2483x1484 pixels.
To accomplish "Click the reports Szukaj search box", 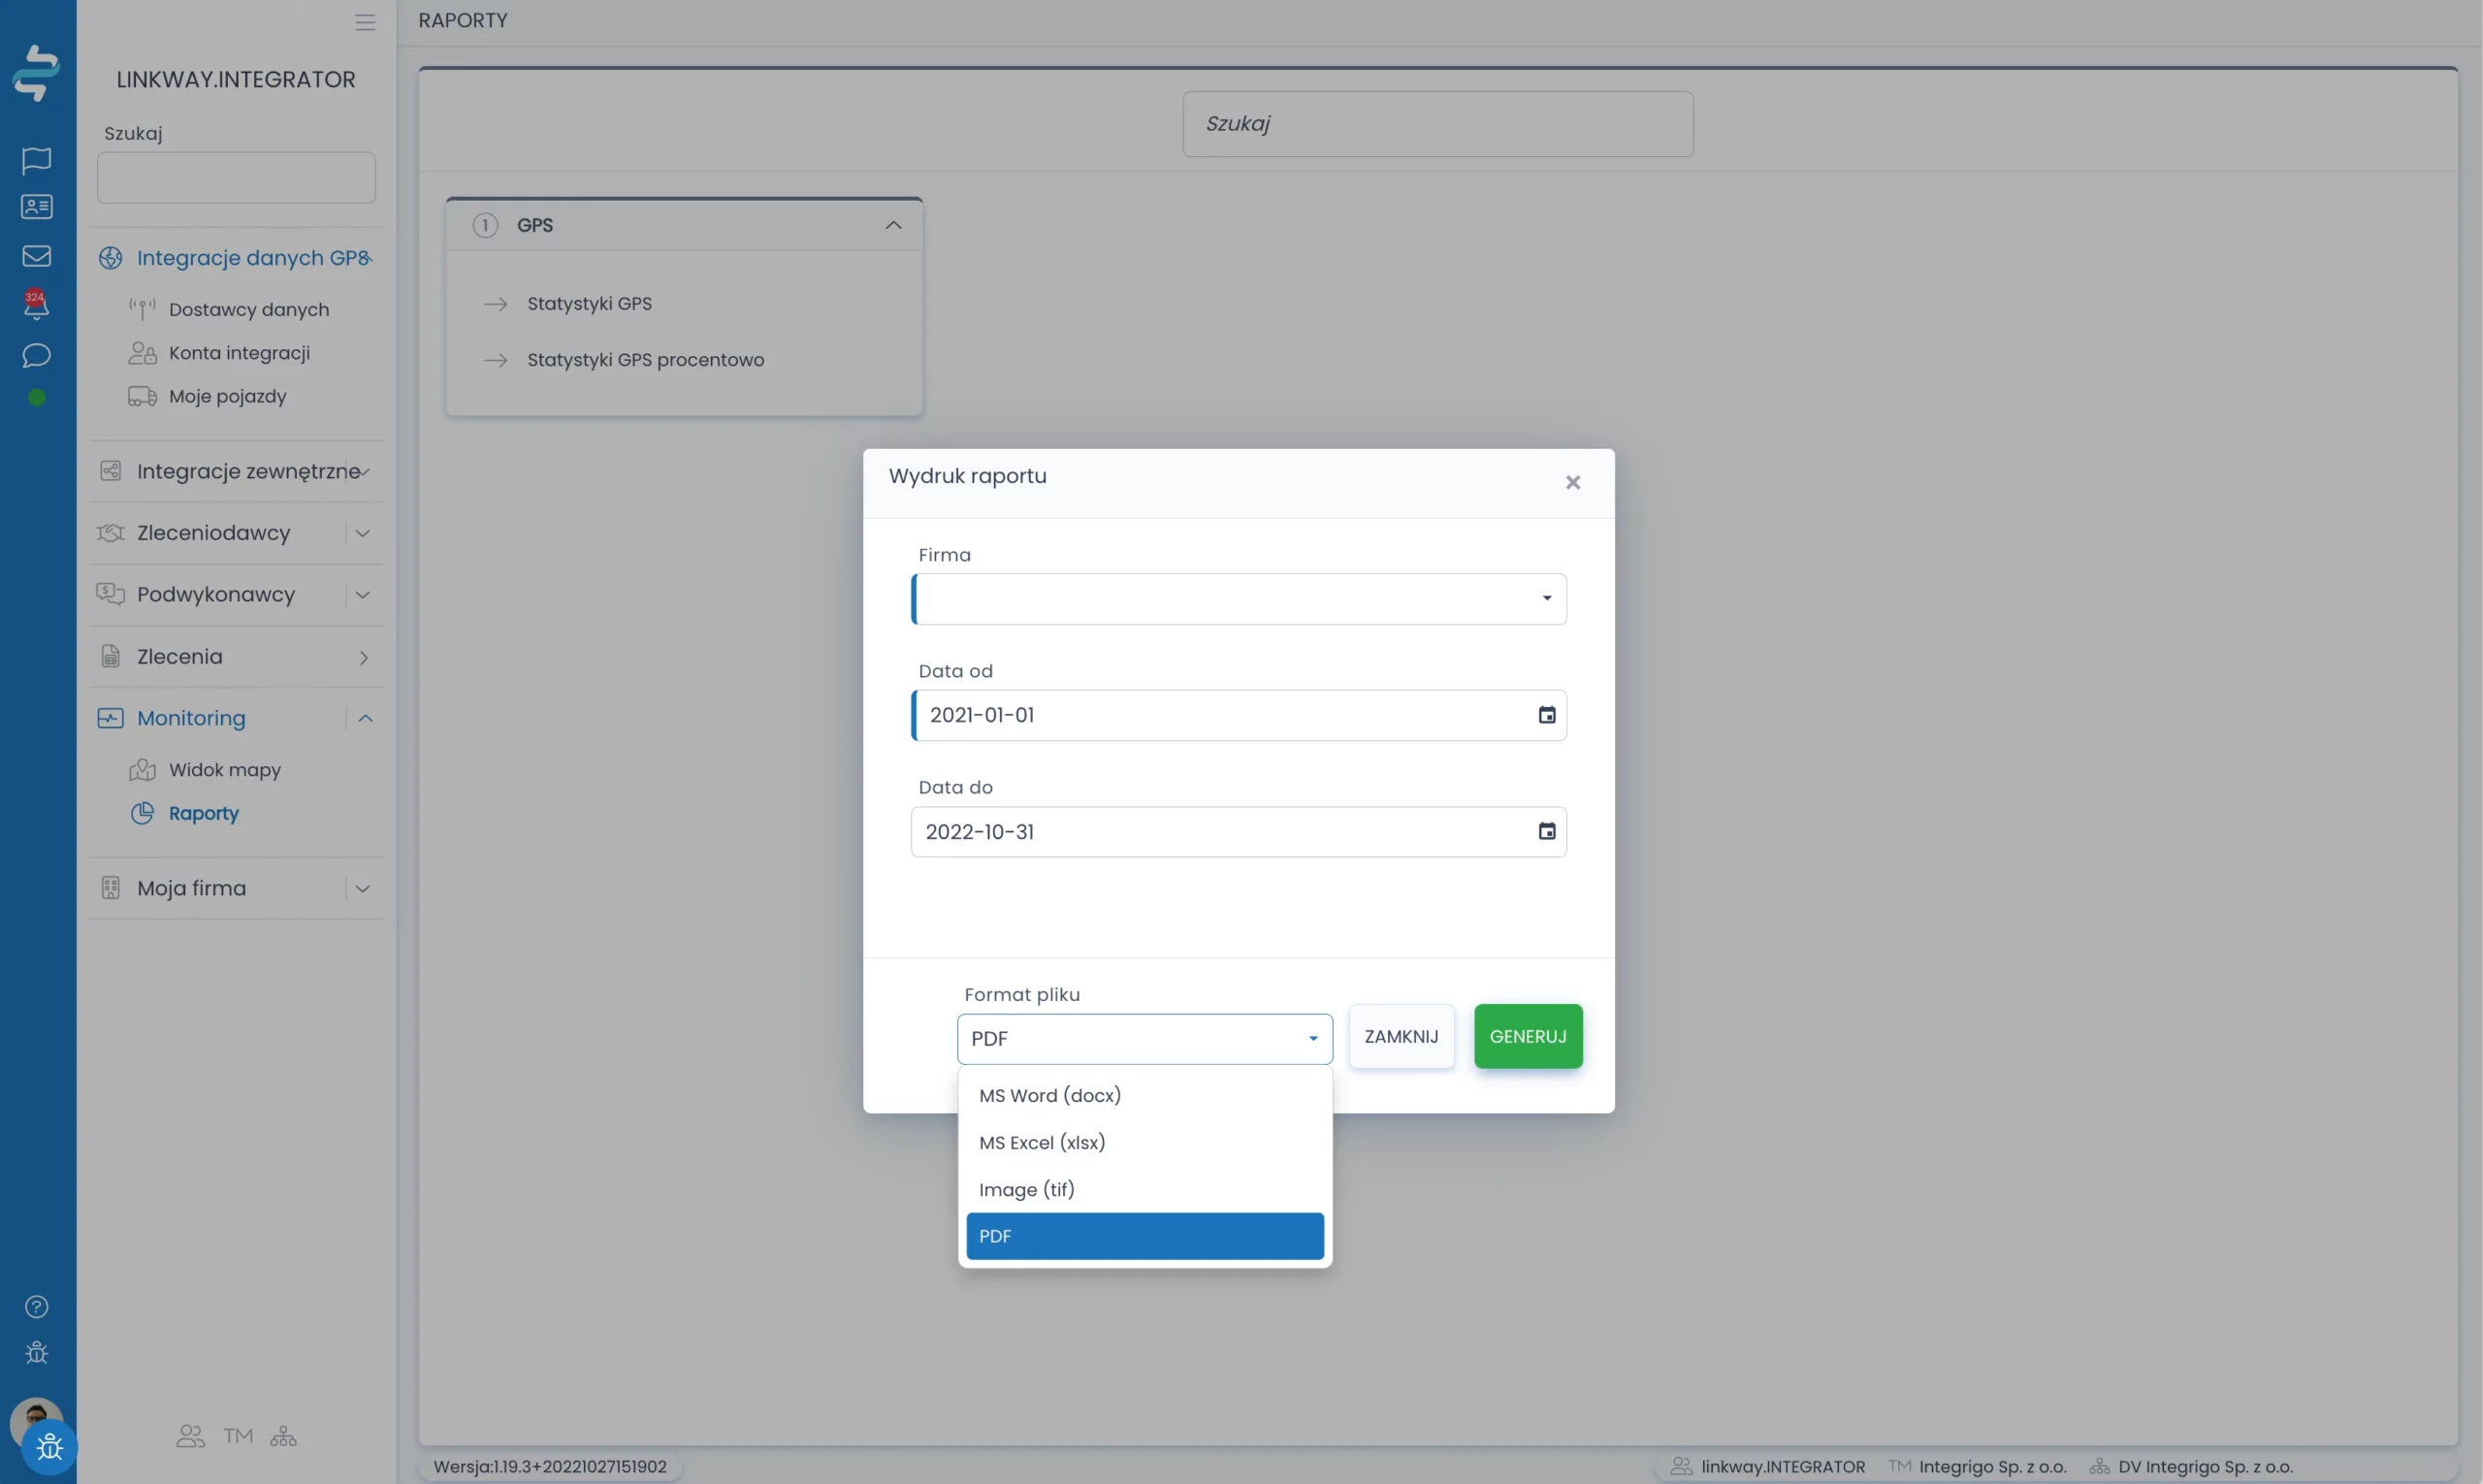I will [1437, 124].
